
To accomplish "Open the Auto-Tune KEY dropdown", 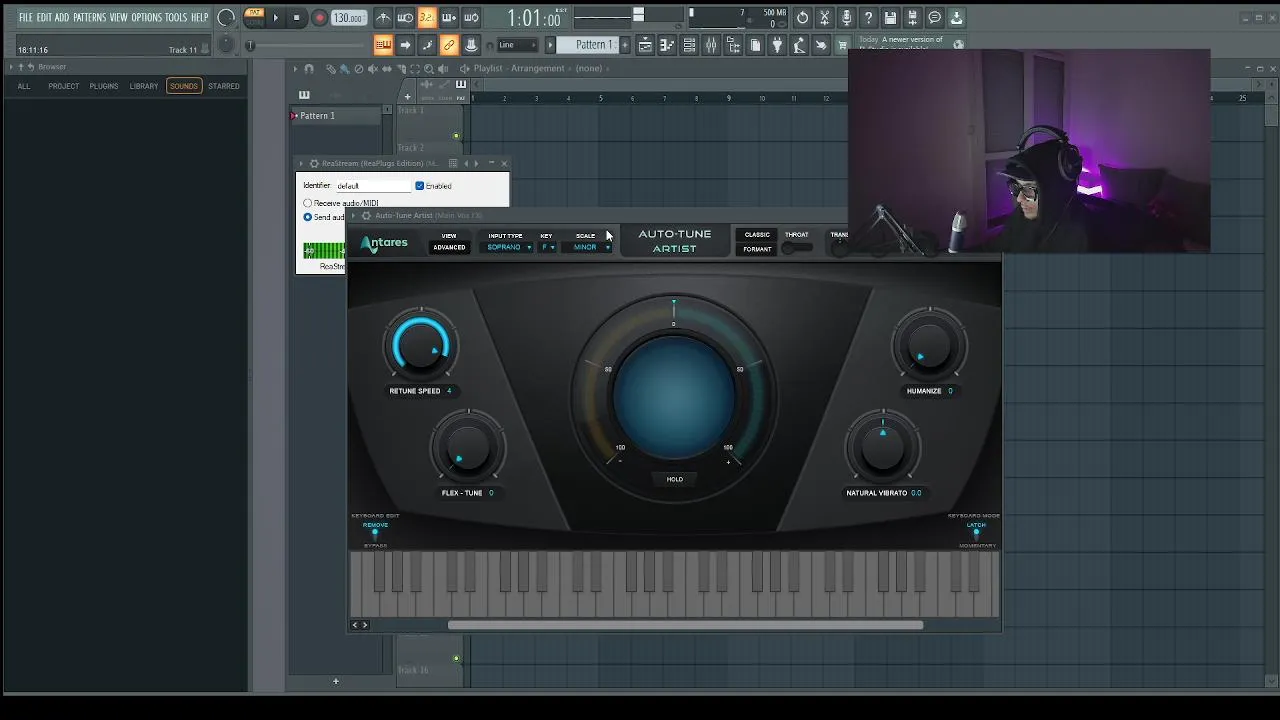I will point(548,247).
